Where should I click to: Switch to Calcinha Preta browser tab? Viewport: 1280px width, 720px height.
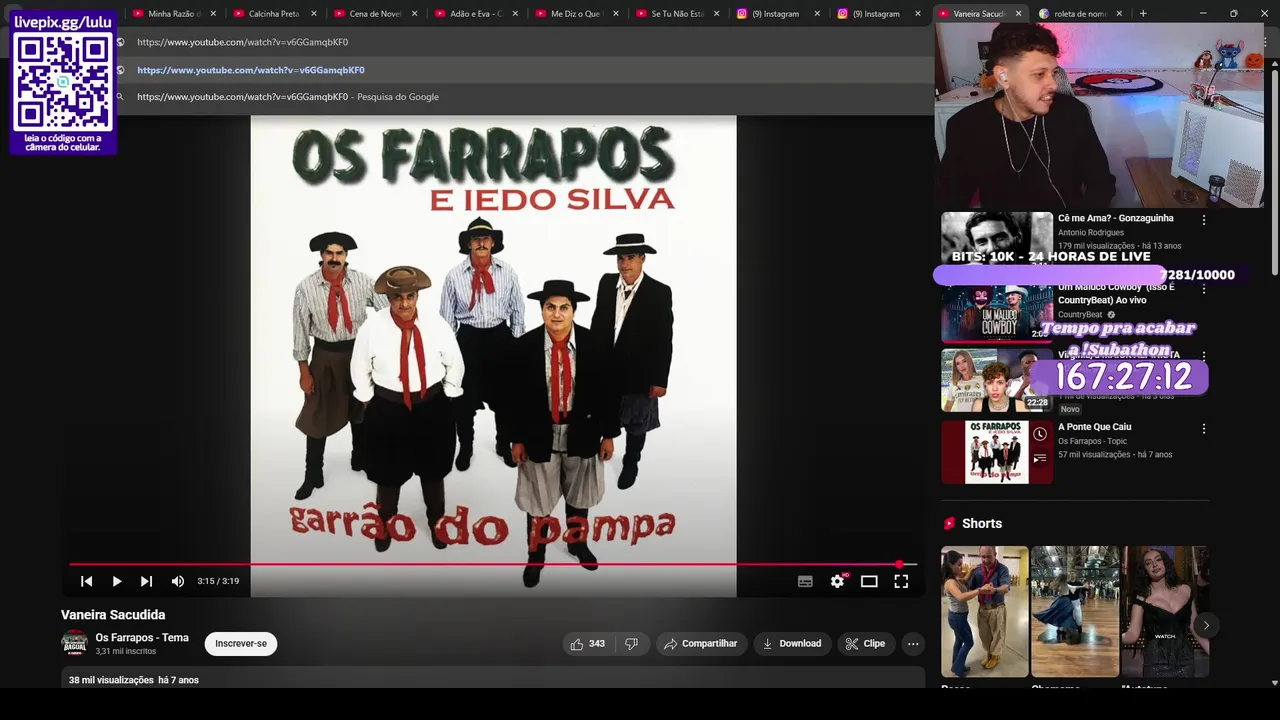tap(273, 14)
